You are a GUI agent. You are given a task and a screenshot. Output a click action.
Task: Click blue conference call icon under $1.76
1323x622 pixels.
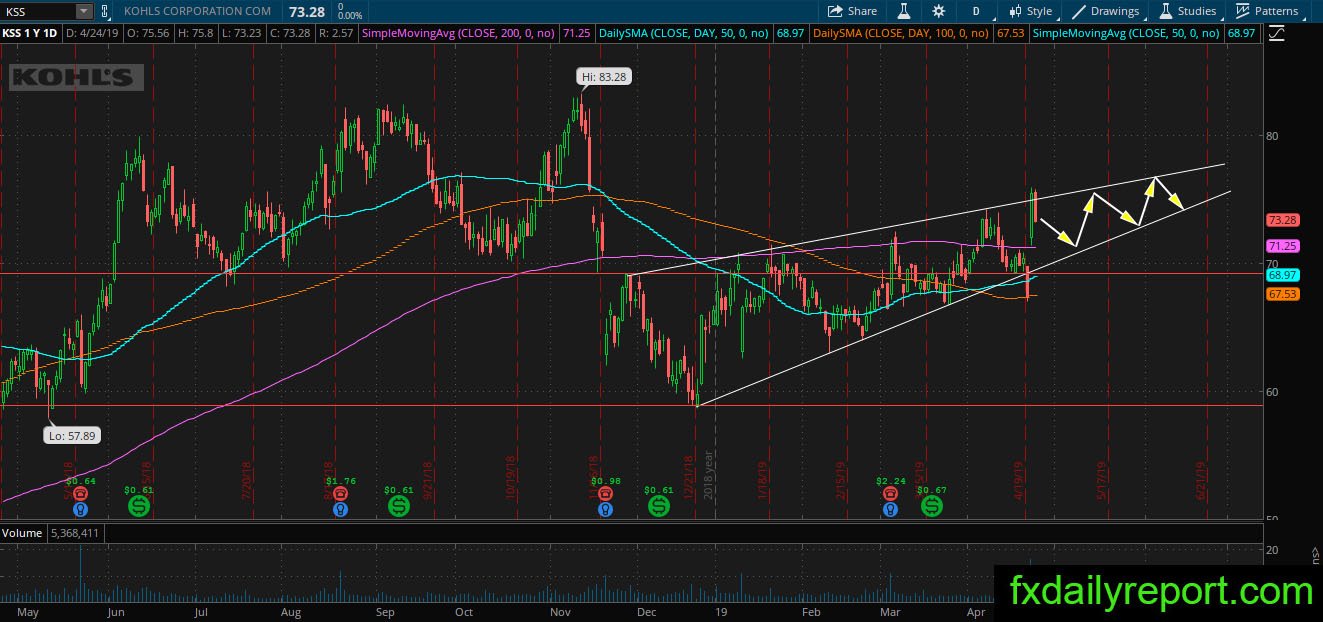[x=341, y=508]
